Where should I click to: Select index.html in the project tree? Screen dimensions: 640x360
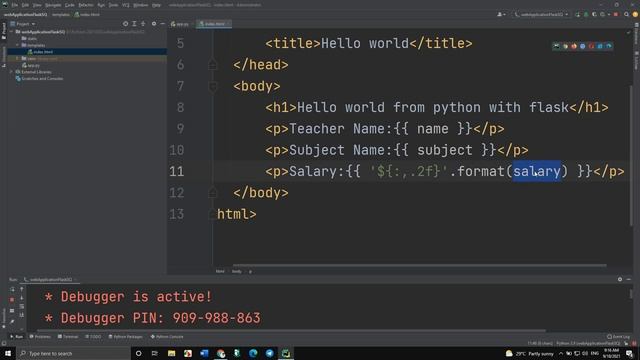40,52
